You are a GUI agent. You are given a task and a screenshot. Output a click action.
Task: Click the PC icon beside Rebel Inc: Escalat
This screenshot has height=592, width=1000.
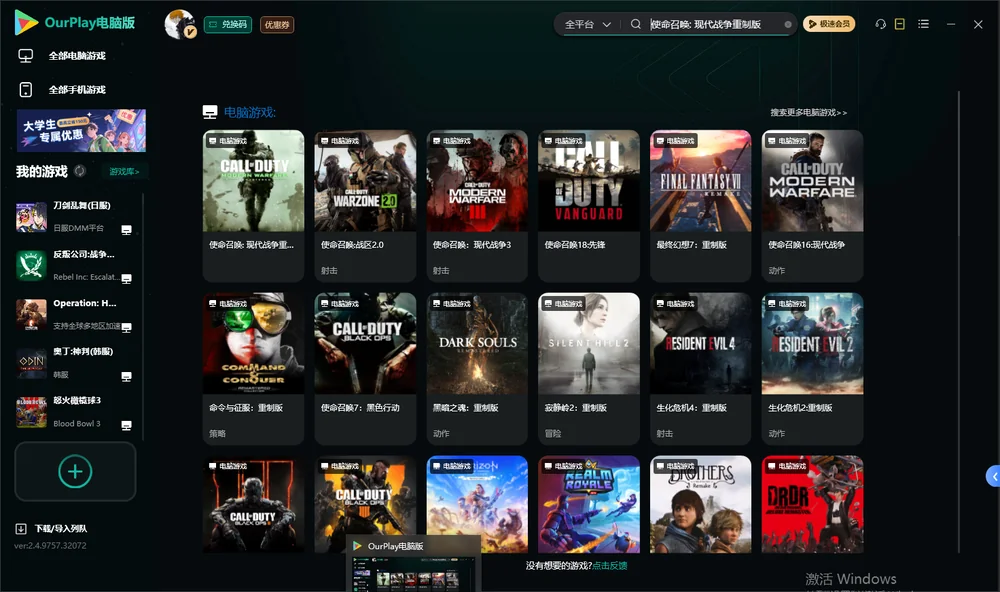126,278
